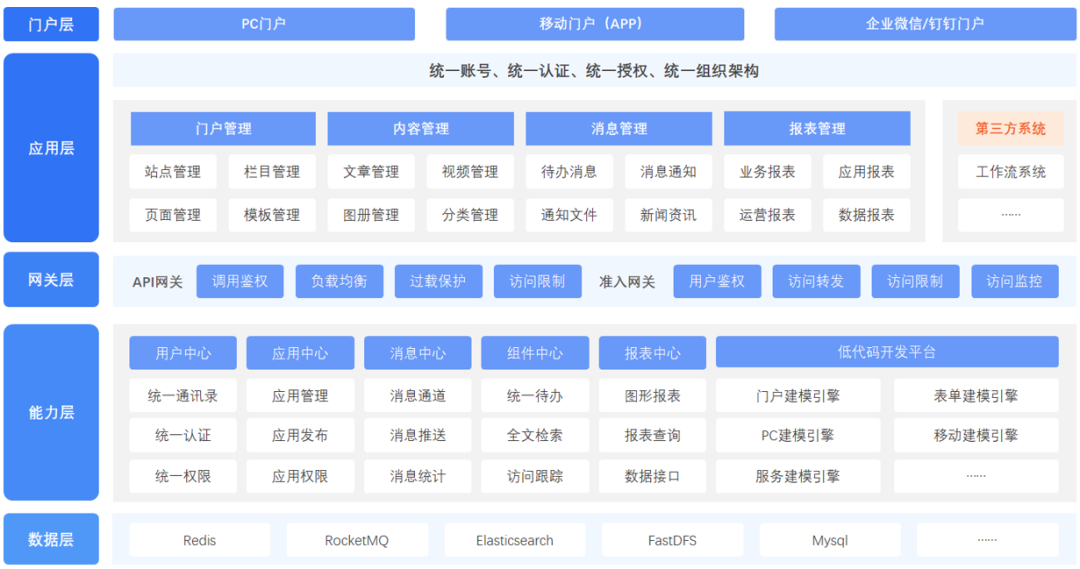Select the 应用层 layer label
The height and width of the screenshot is (569, 1080).
point(51,148)
